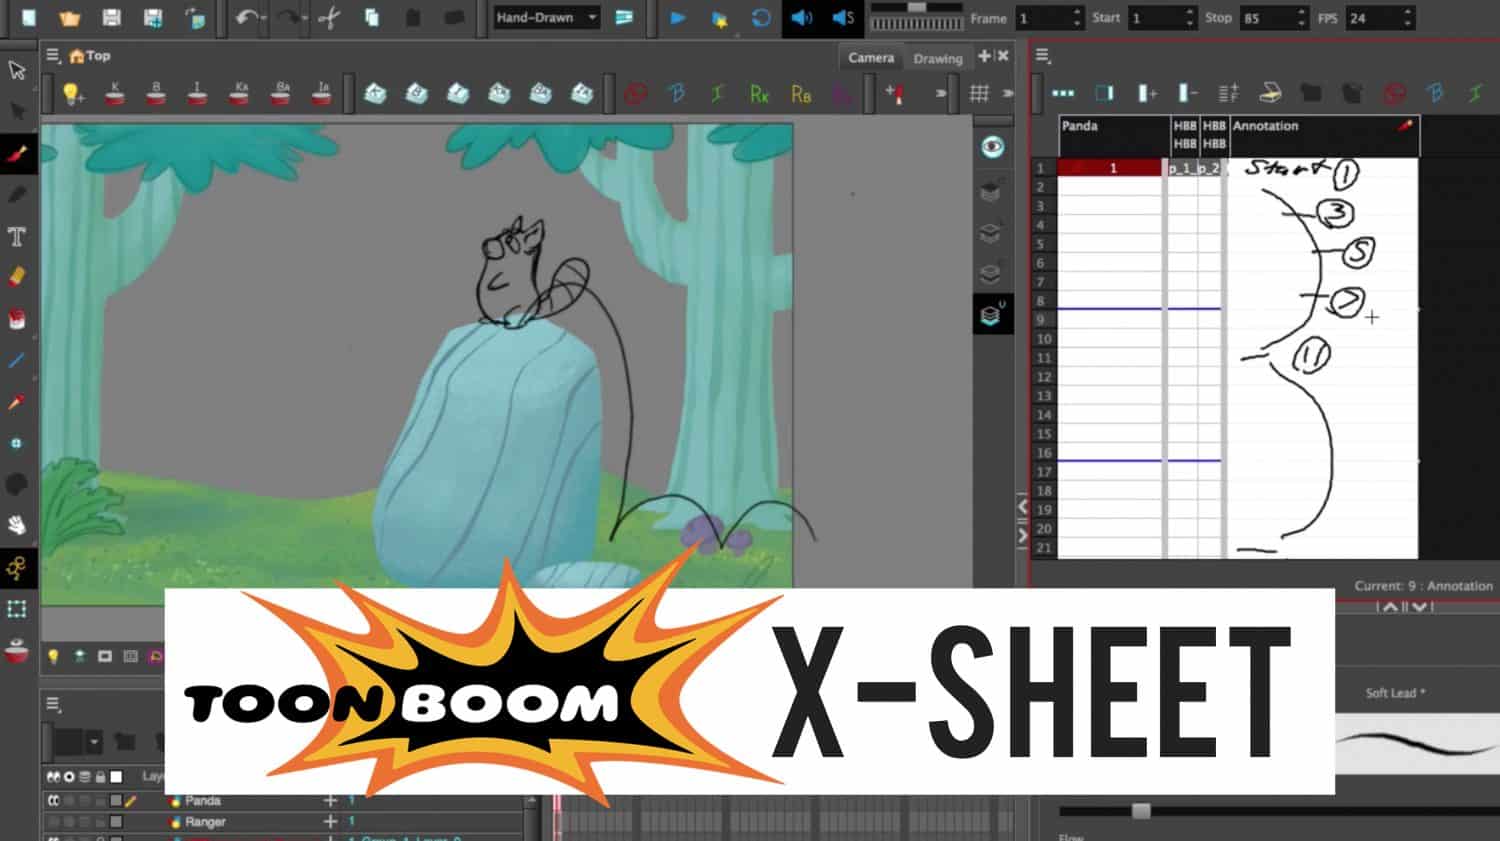This screenshot has height=841, width=1500.
Task: Click the yellow Rb script icon
Action: 801,94
